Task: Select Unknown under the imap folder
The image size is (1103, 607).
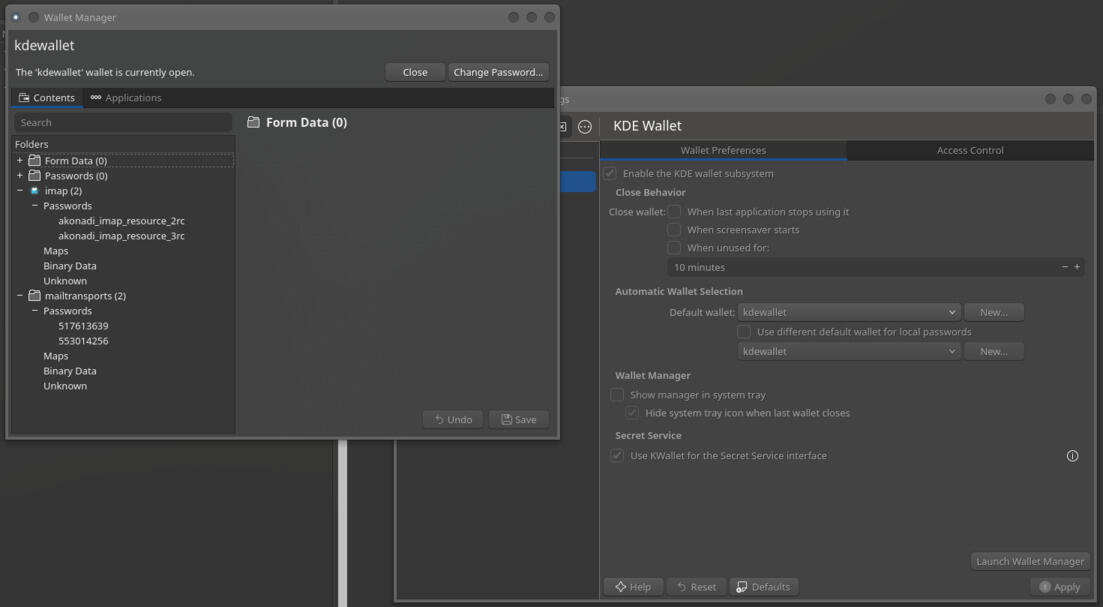Action: point(65,281)
